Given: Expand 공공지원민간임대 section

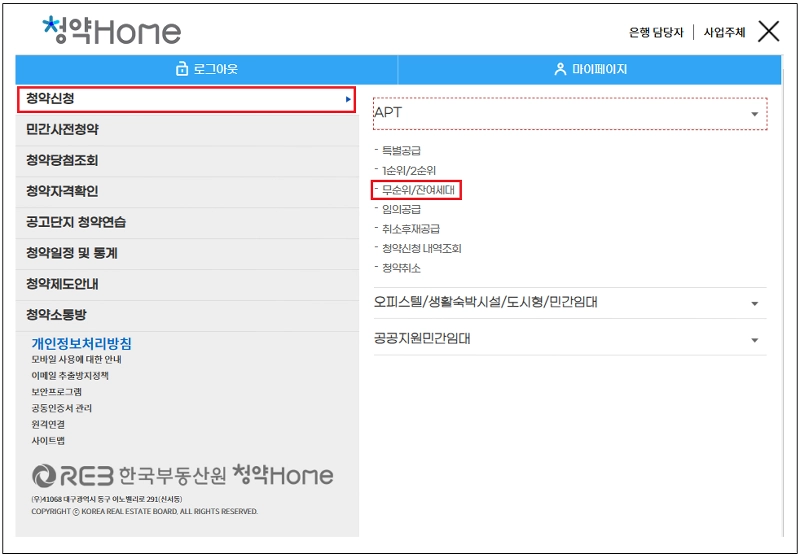Looking at the screenshot, I should tap(570, 339).
